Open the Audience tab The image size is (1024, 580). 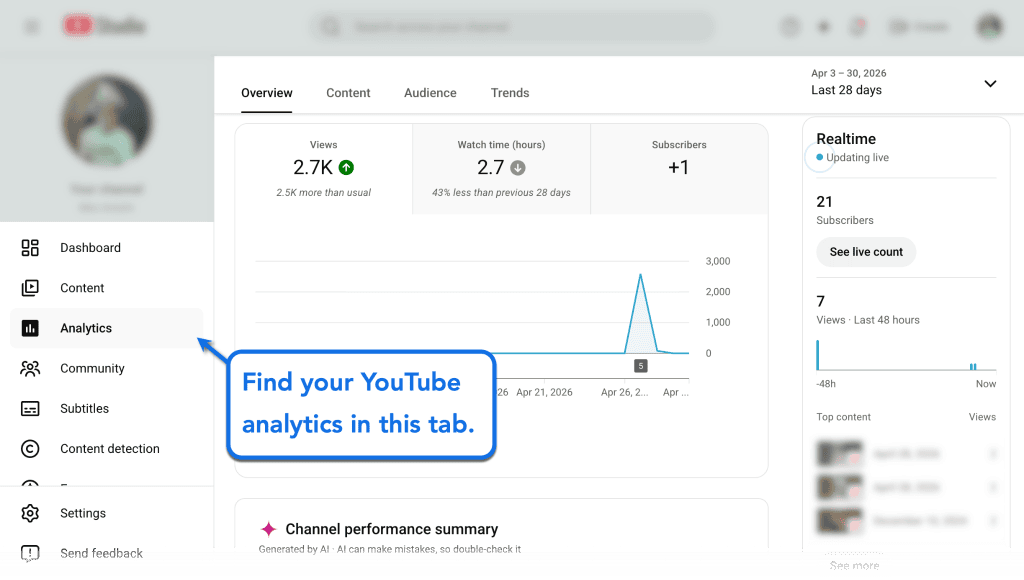coord(430,93)
